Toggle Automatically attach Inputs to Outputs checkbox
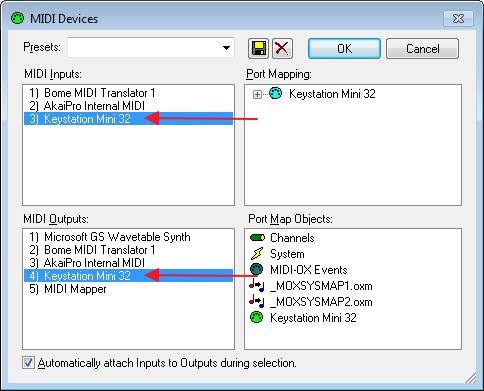This screenshot has width=484, height=391. (28, 363)
